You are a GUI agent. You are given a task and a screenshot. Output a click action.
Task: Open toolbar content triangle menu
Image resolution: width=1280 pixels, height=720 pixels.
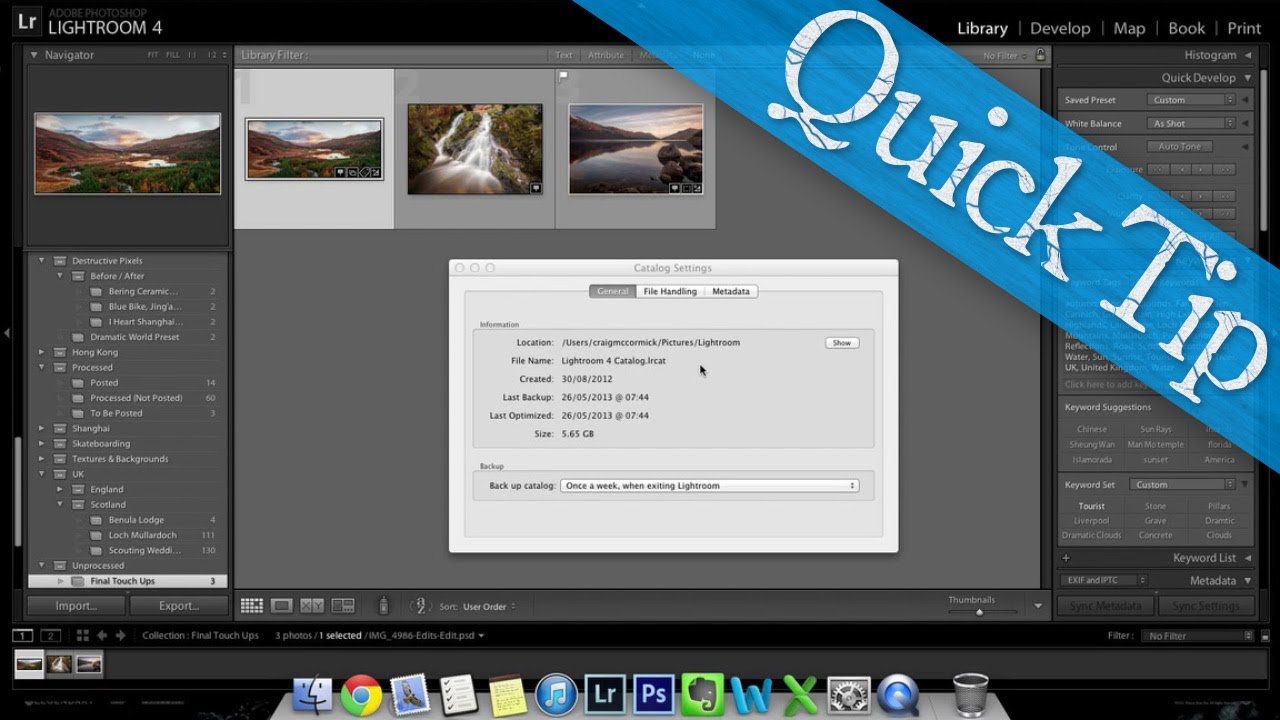(x=1037, y=606)
